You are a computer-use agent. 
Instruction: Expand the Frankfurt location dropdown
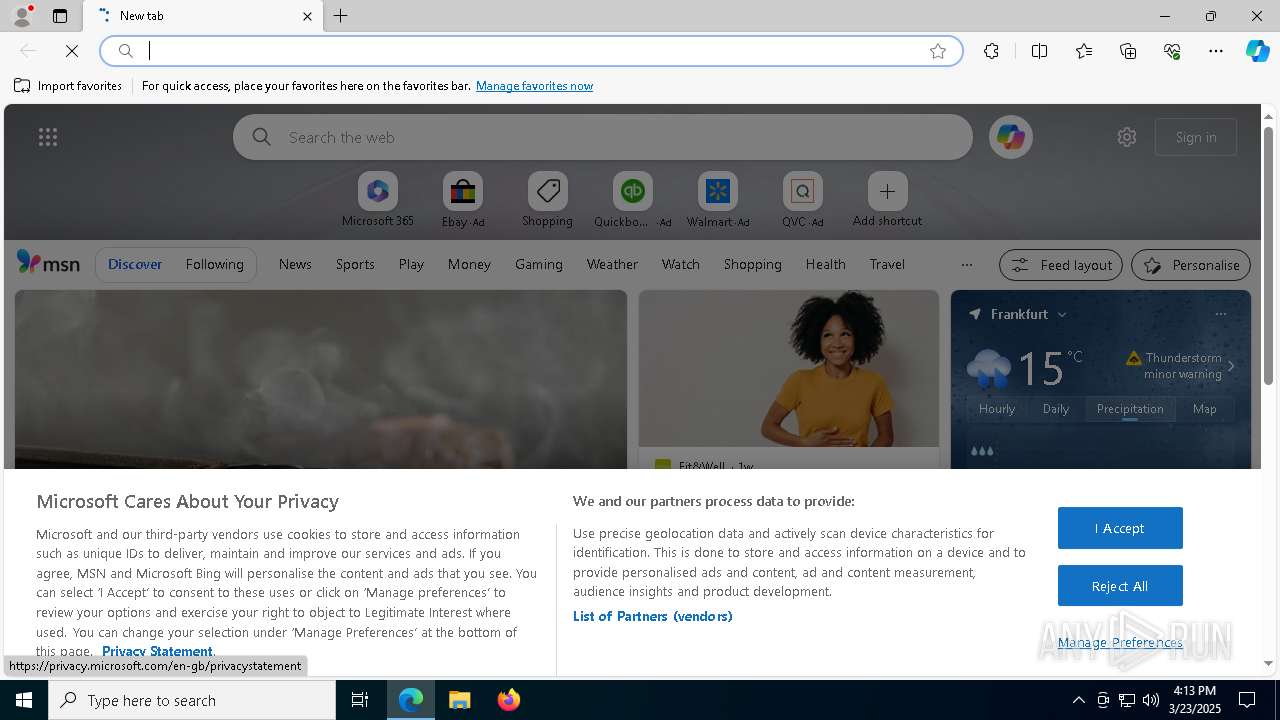1062,314
